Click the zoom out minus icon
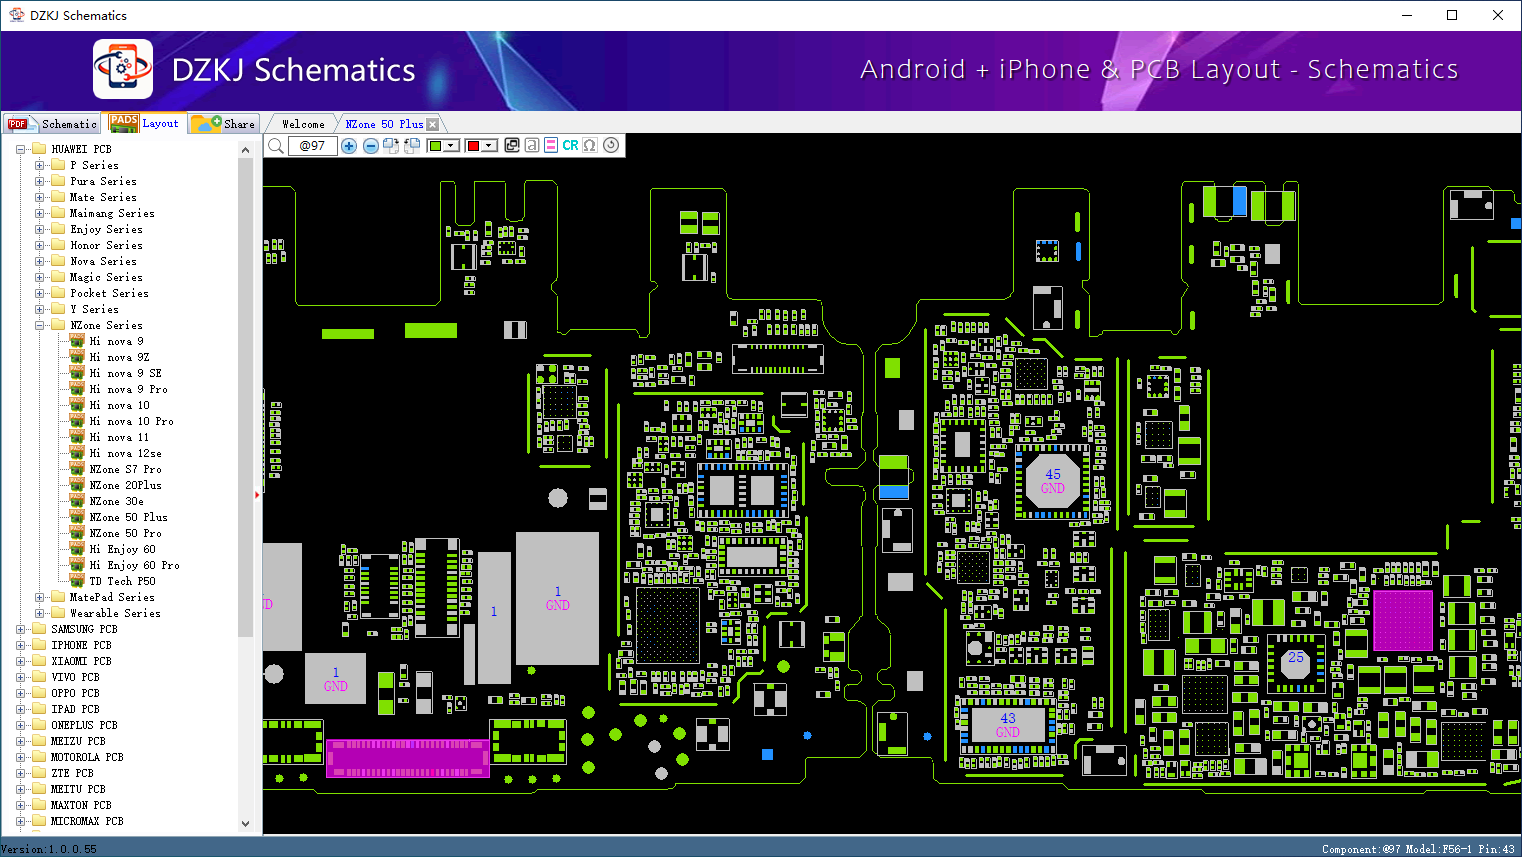Viewport: 1522px width, 857px height. point(371,146)
